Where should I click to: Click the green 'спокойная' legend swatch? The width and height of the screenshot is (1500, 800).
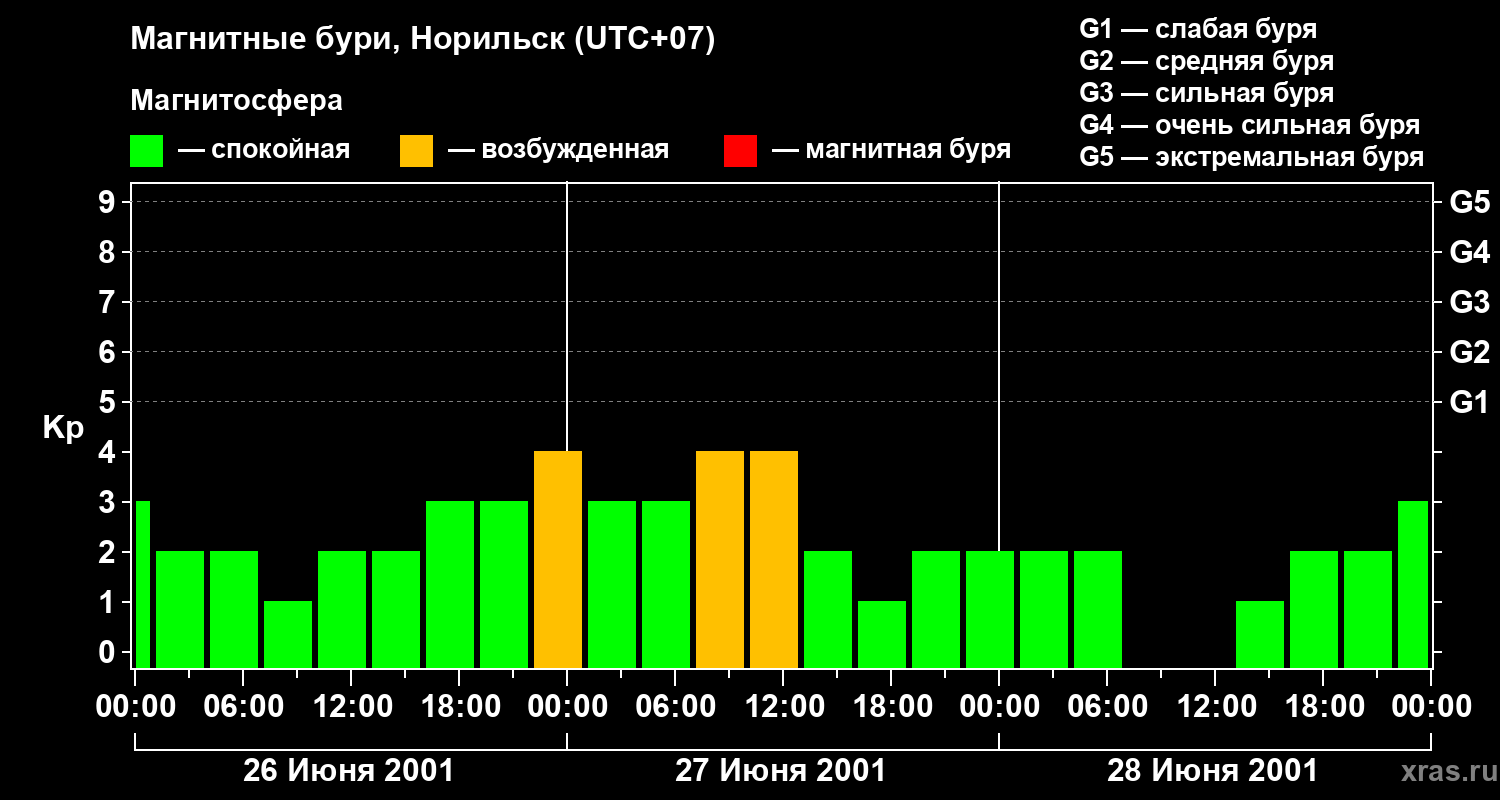(146, 151)
